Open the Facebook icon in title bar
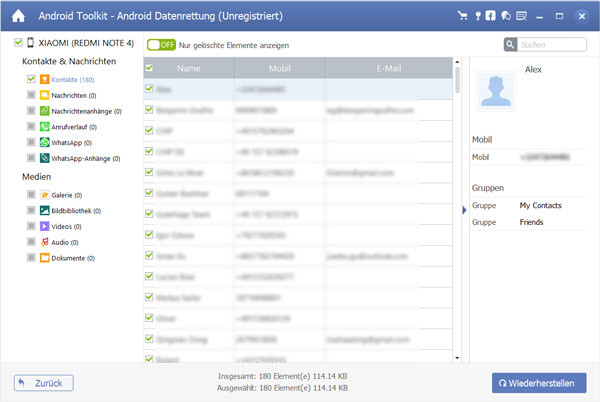Viewport: 600px width, 402px height. (490, 16)
